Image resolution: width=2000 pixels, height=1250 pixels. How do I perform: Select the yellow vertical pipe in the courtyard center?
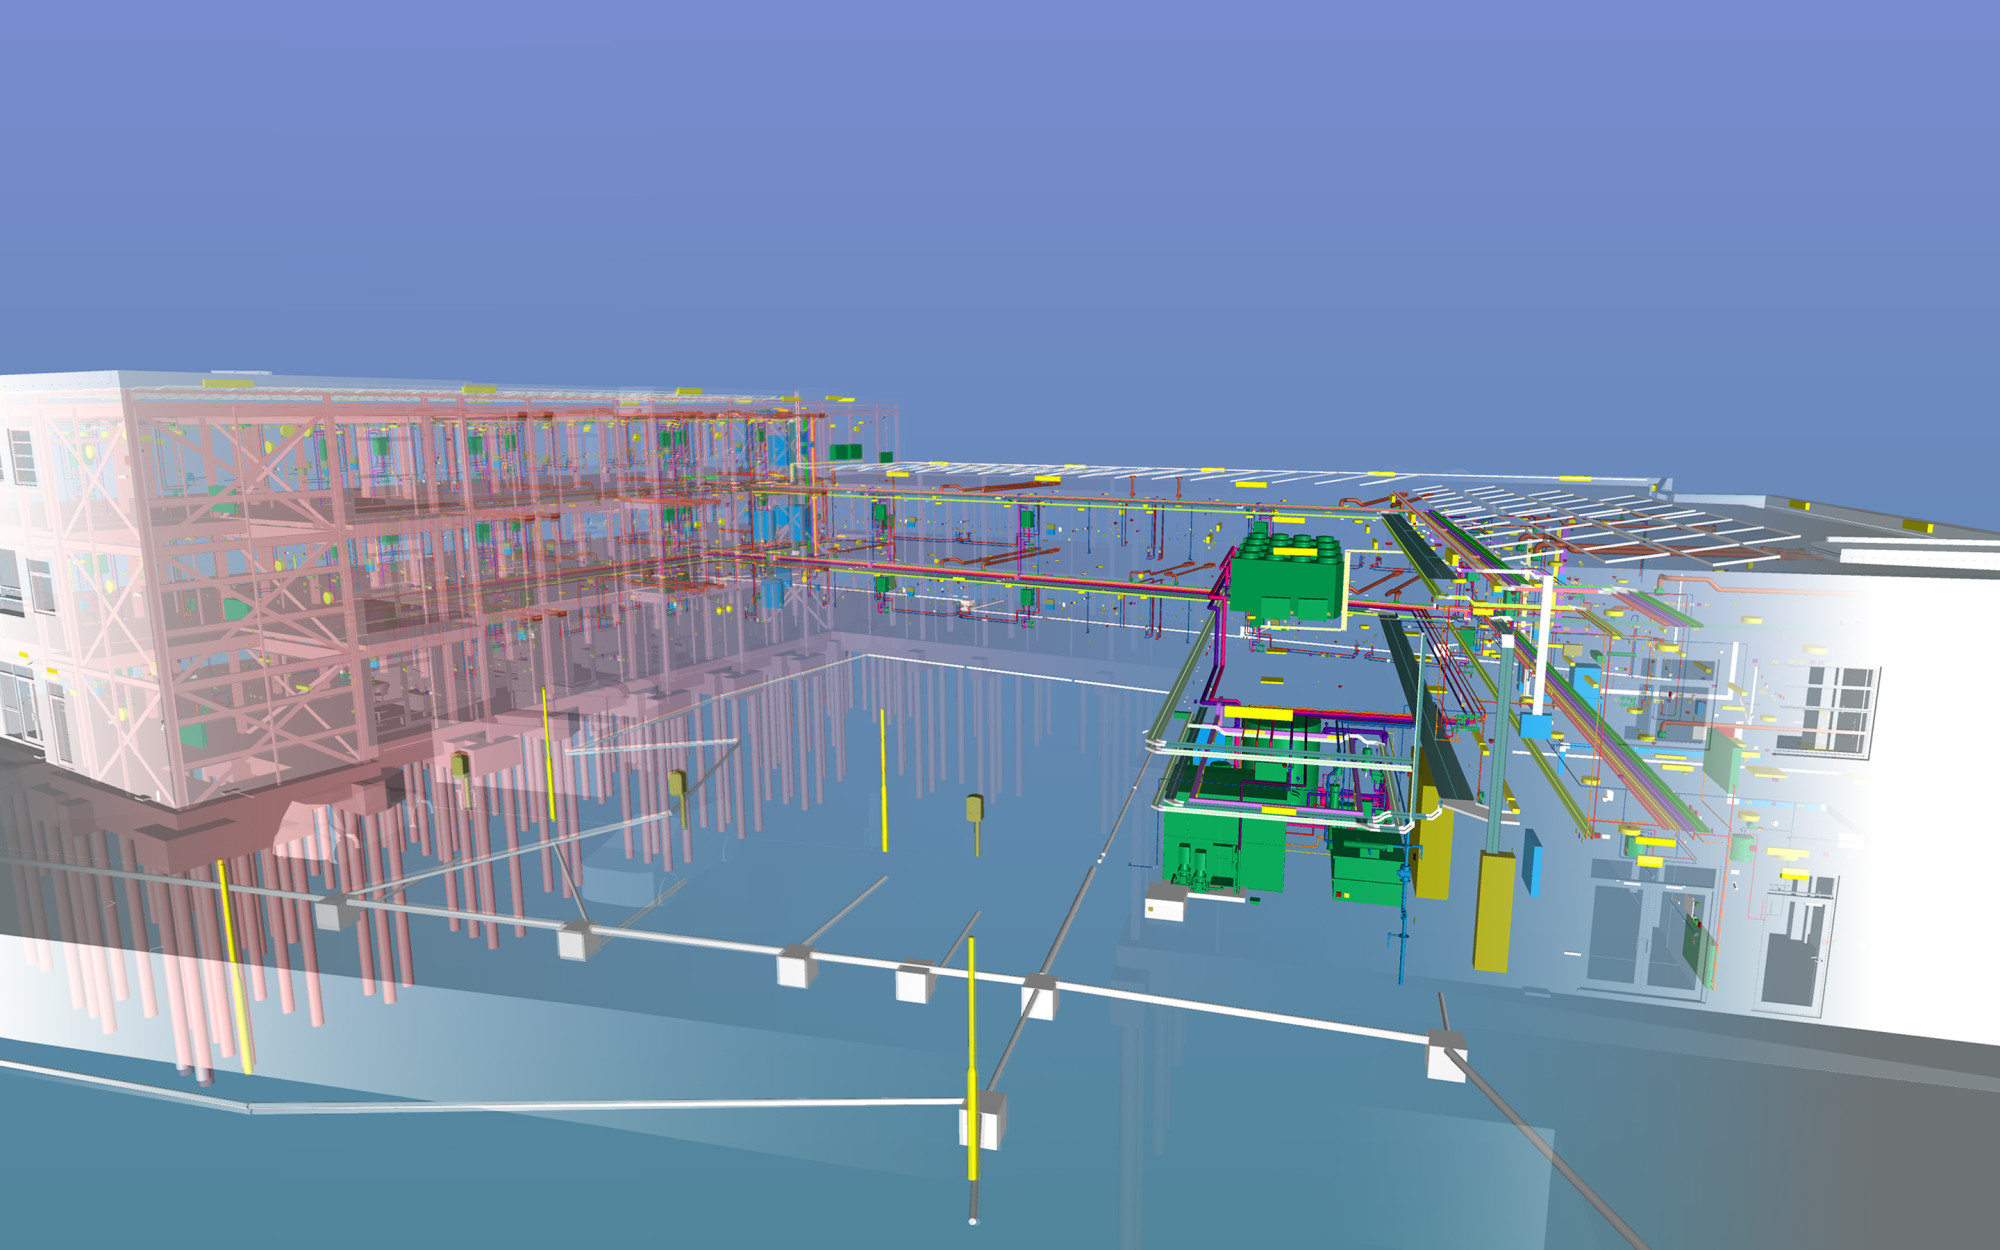[x=883, y=780]
